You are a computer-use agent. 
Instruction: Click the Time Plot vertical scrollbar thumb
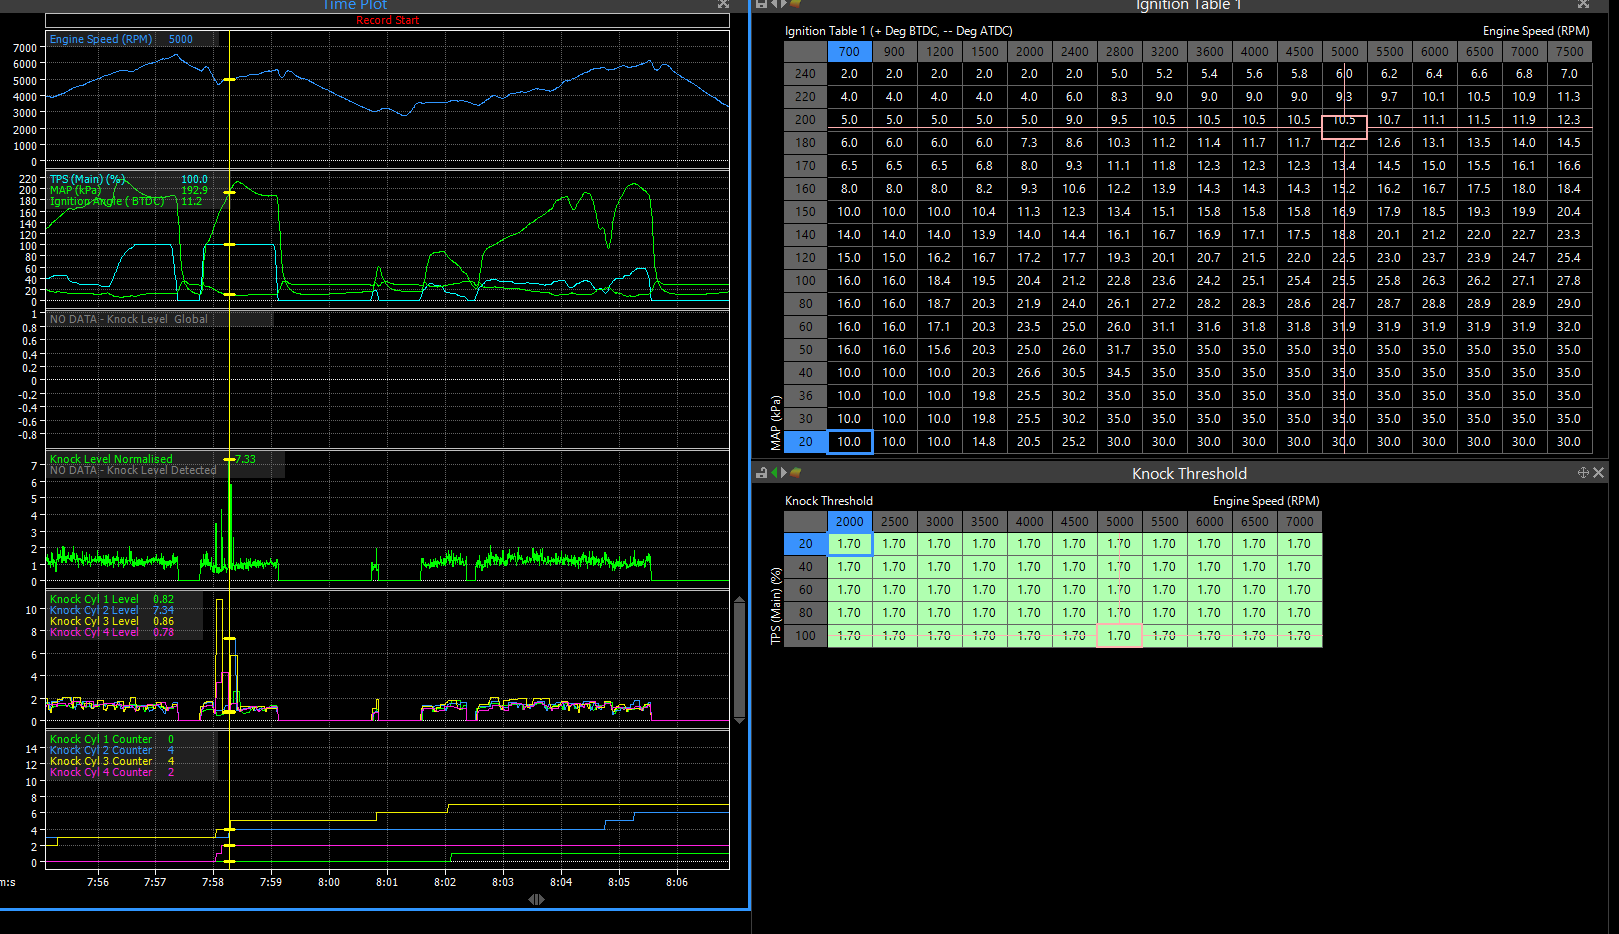(740, 660)
